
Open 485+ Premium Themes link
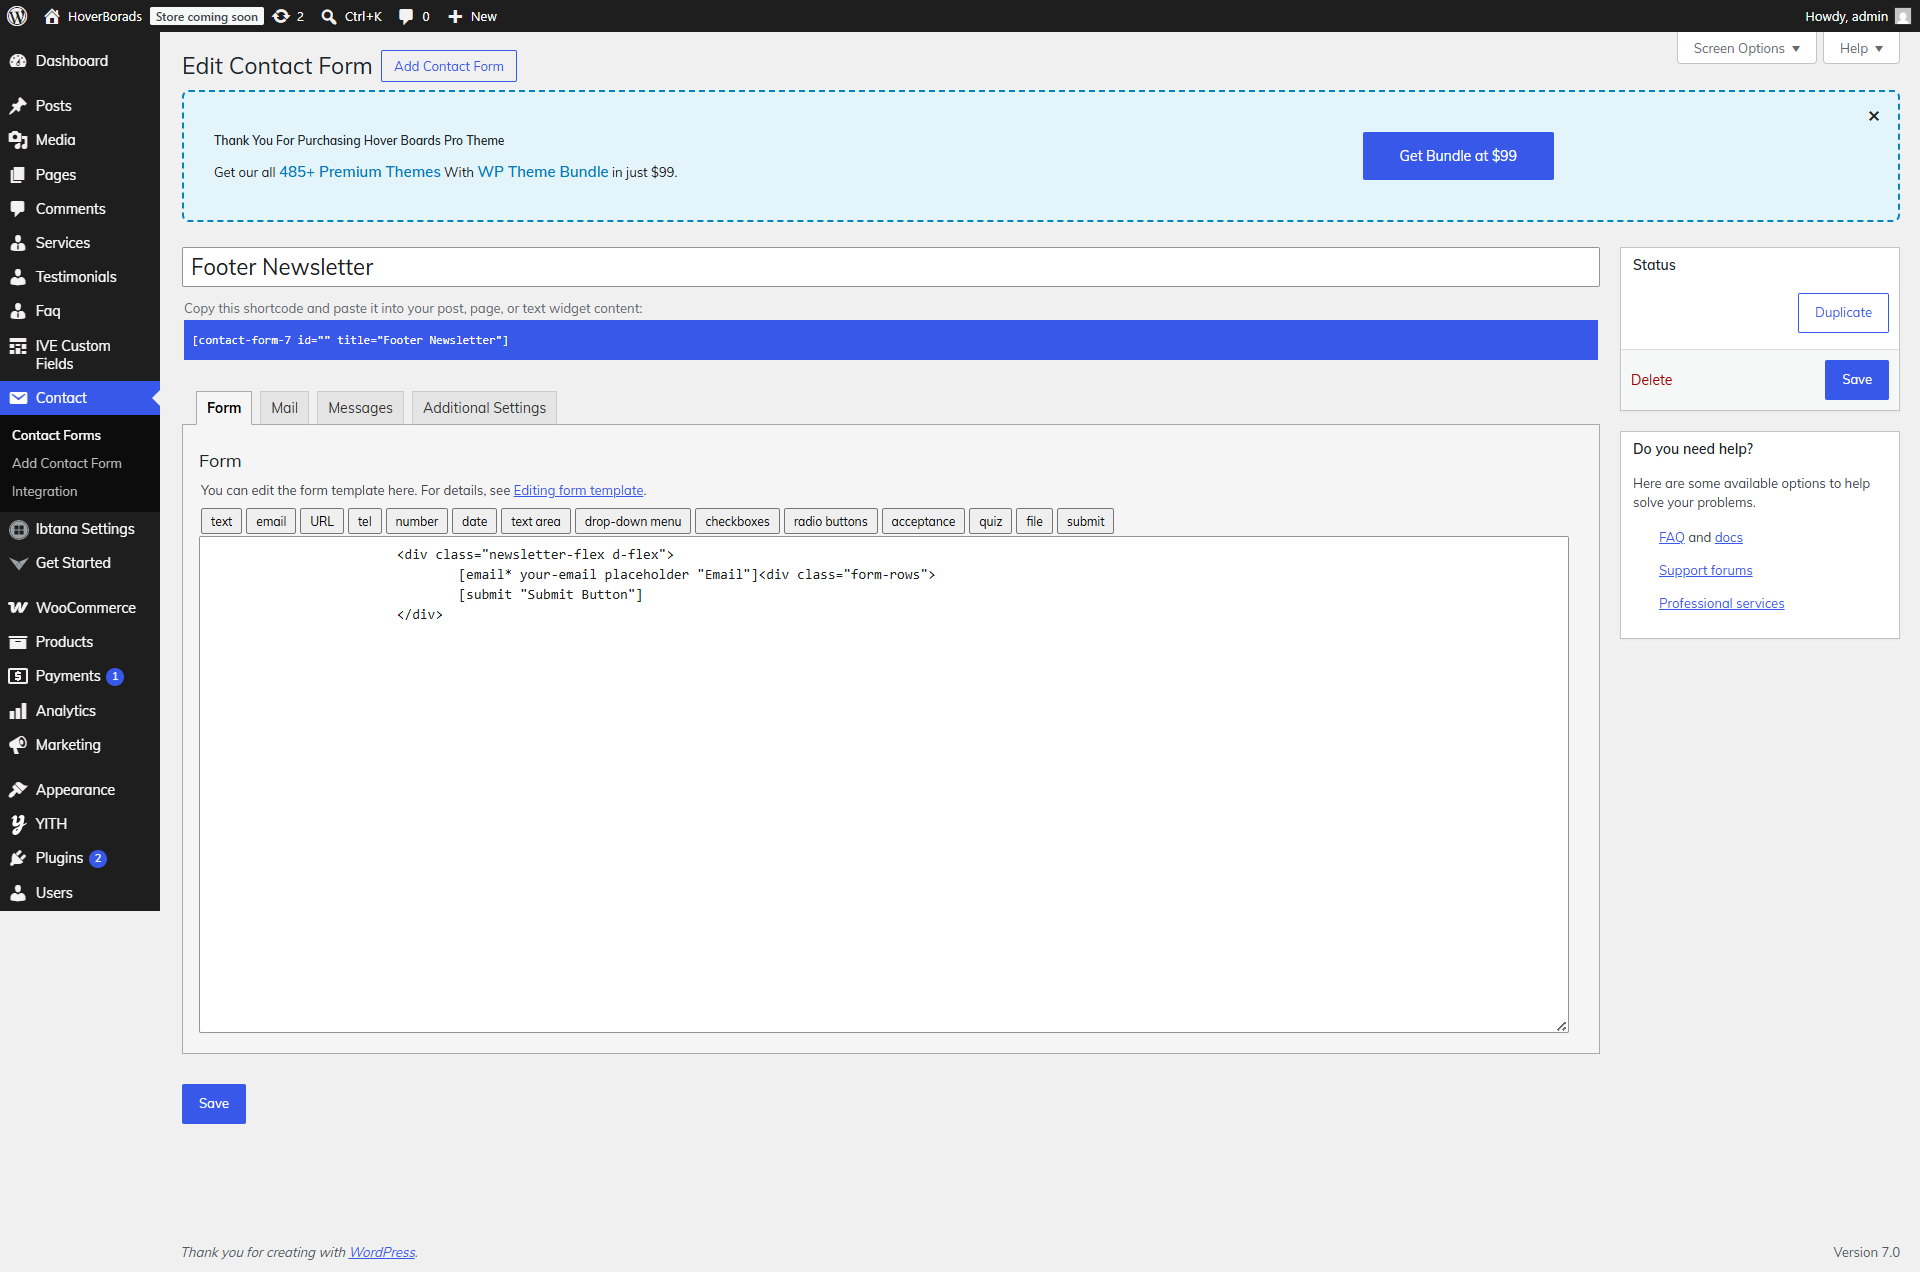[x=359, y=172]
